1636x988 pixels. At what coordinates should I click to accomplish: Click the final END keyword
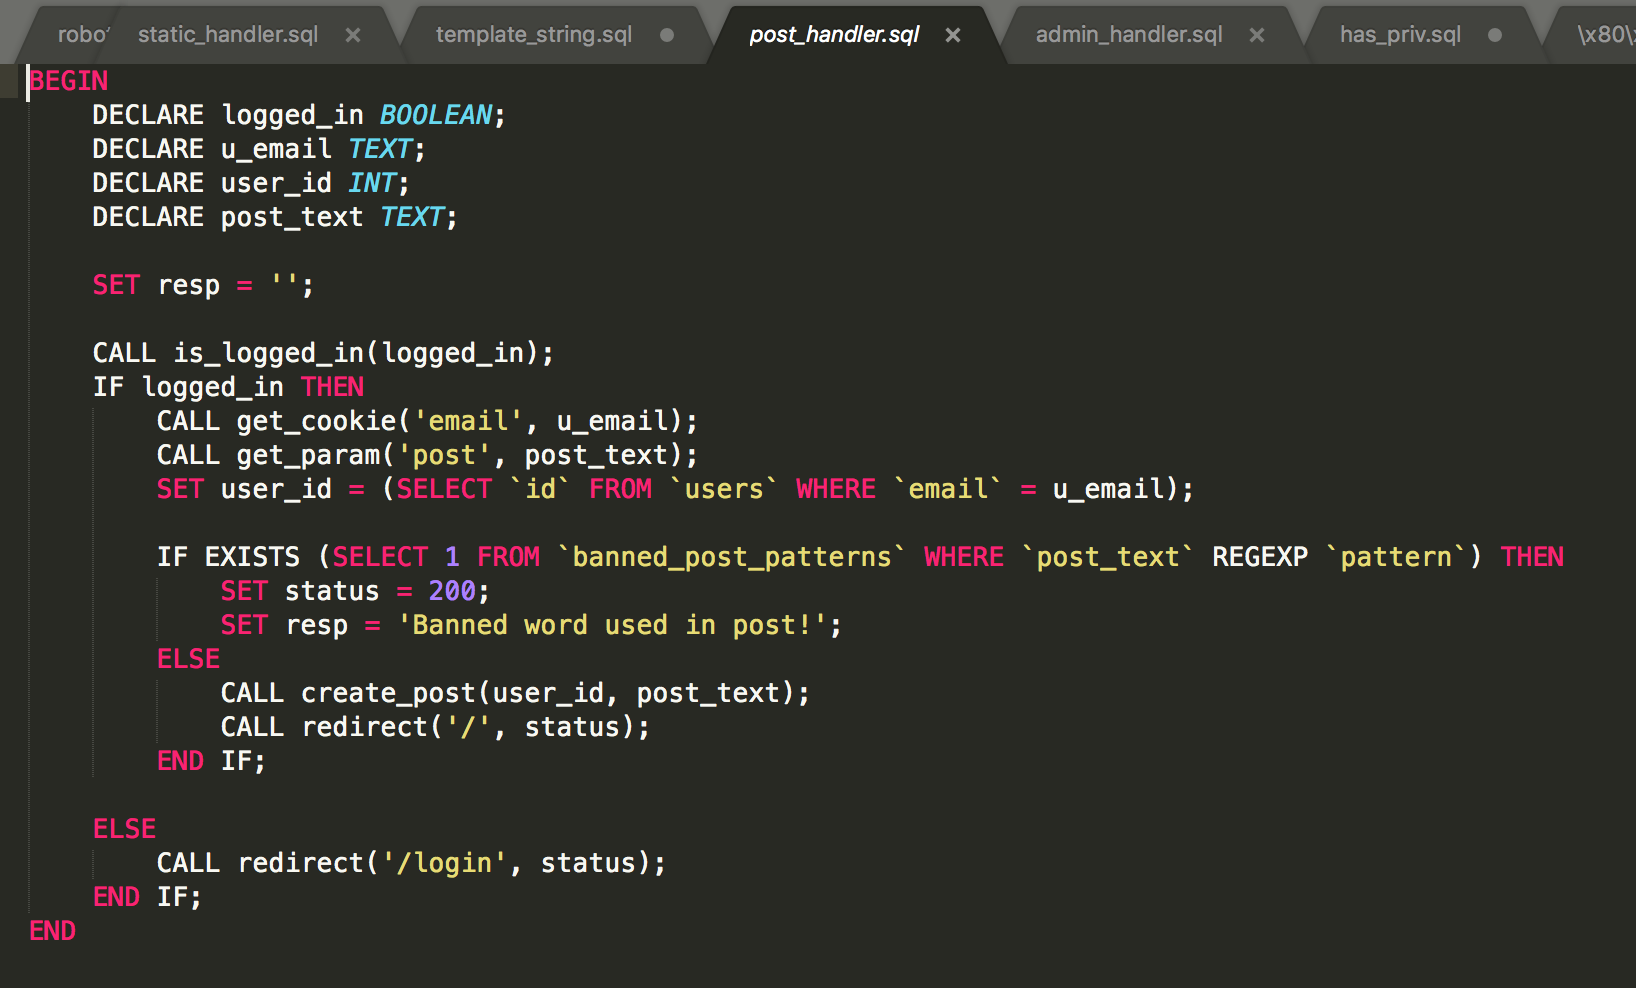point(53,931)
